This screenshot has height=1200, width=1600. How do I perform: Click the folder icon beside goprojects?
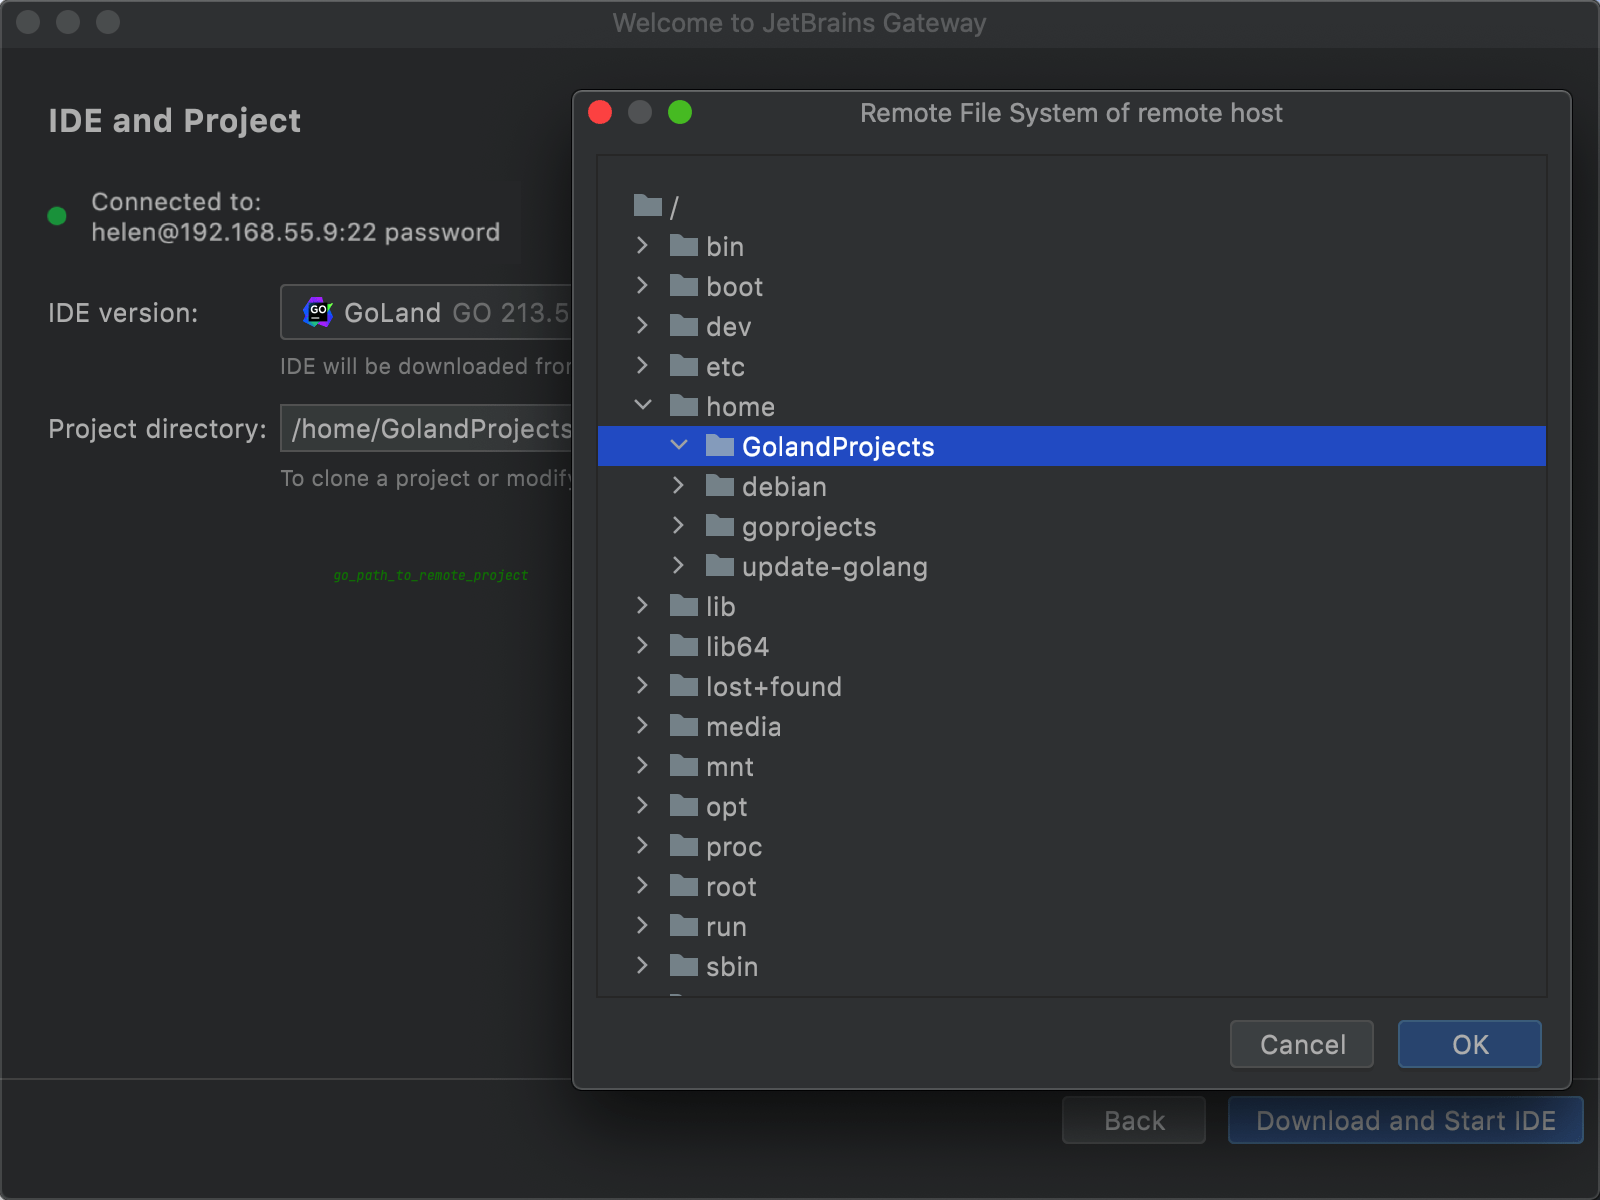pos(718,526)
